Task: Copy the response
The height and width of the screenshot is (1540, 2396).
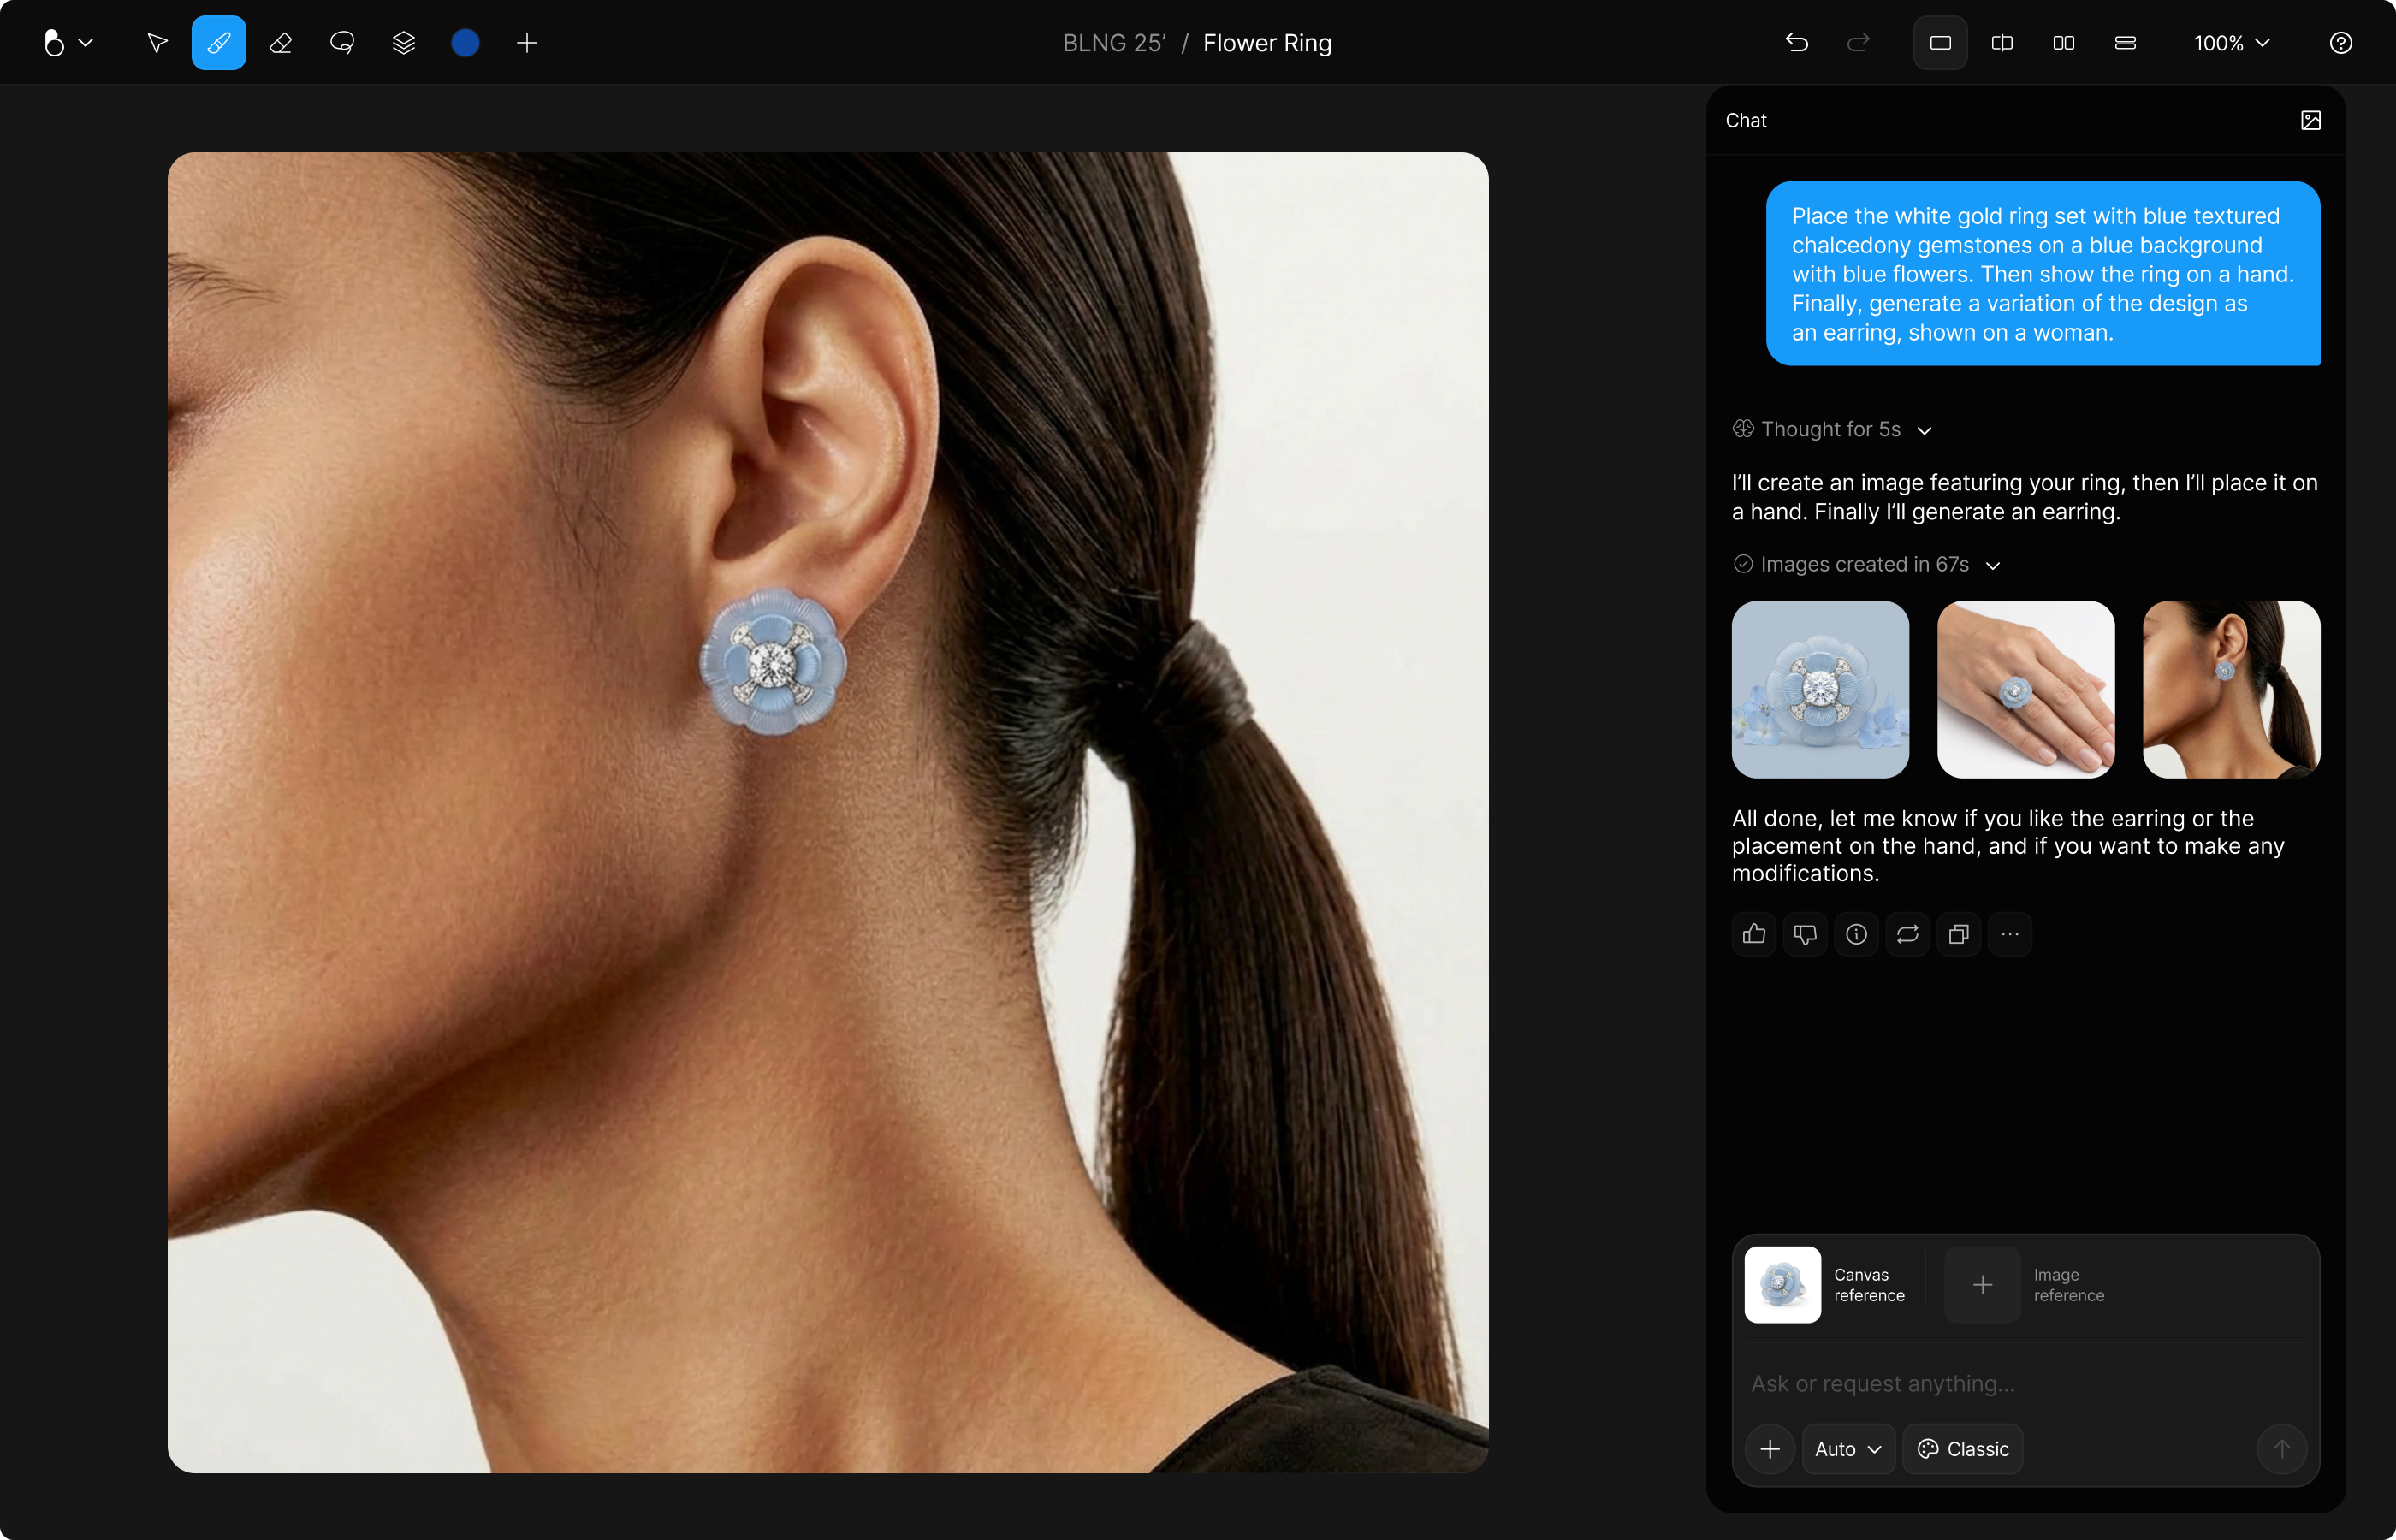Action: (x=1959, y=934)
